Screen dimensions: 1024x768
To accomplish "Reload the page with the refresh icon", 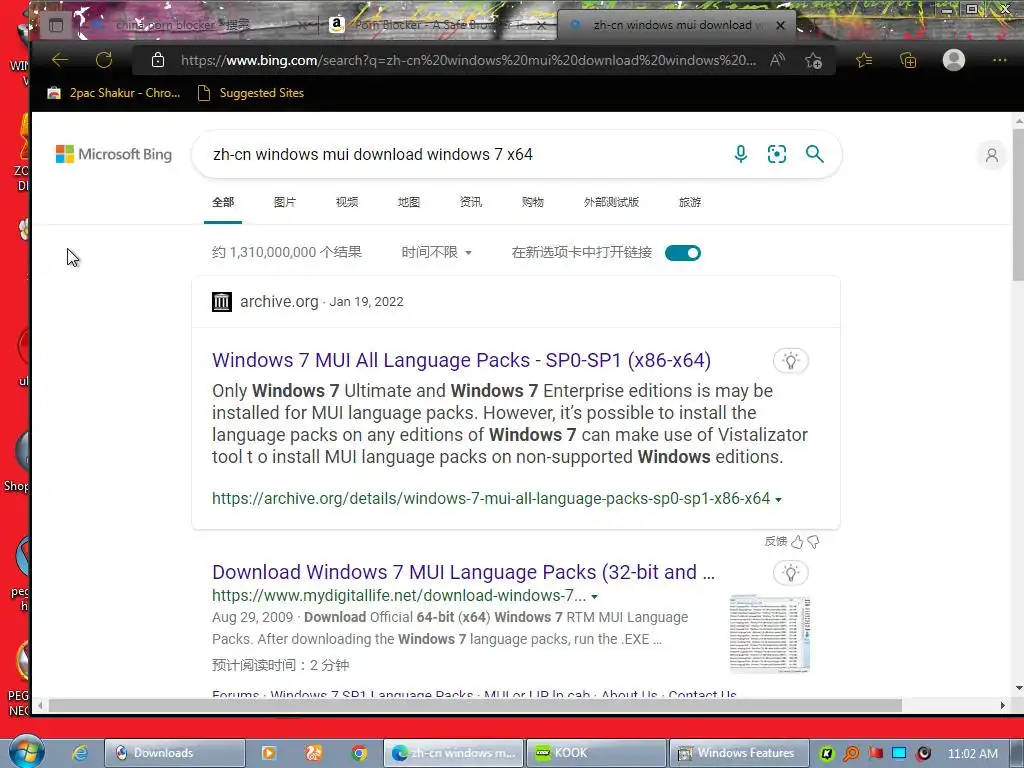I will point(104,60).
